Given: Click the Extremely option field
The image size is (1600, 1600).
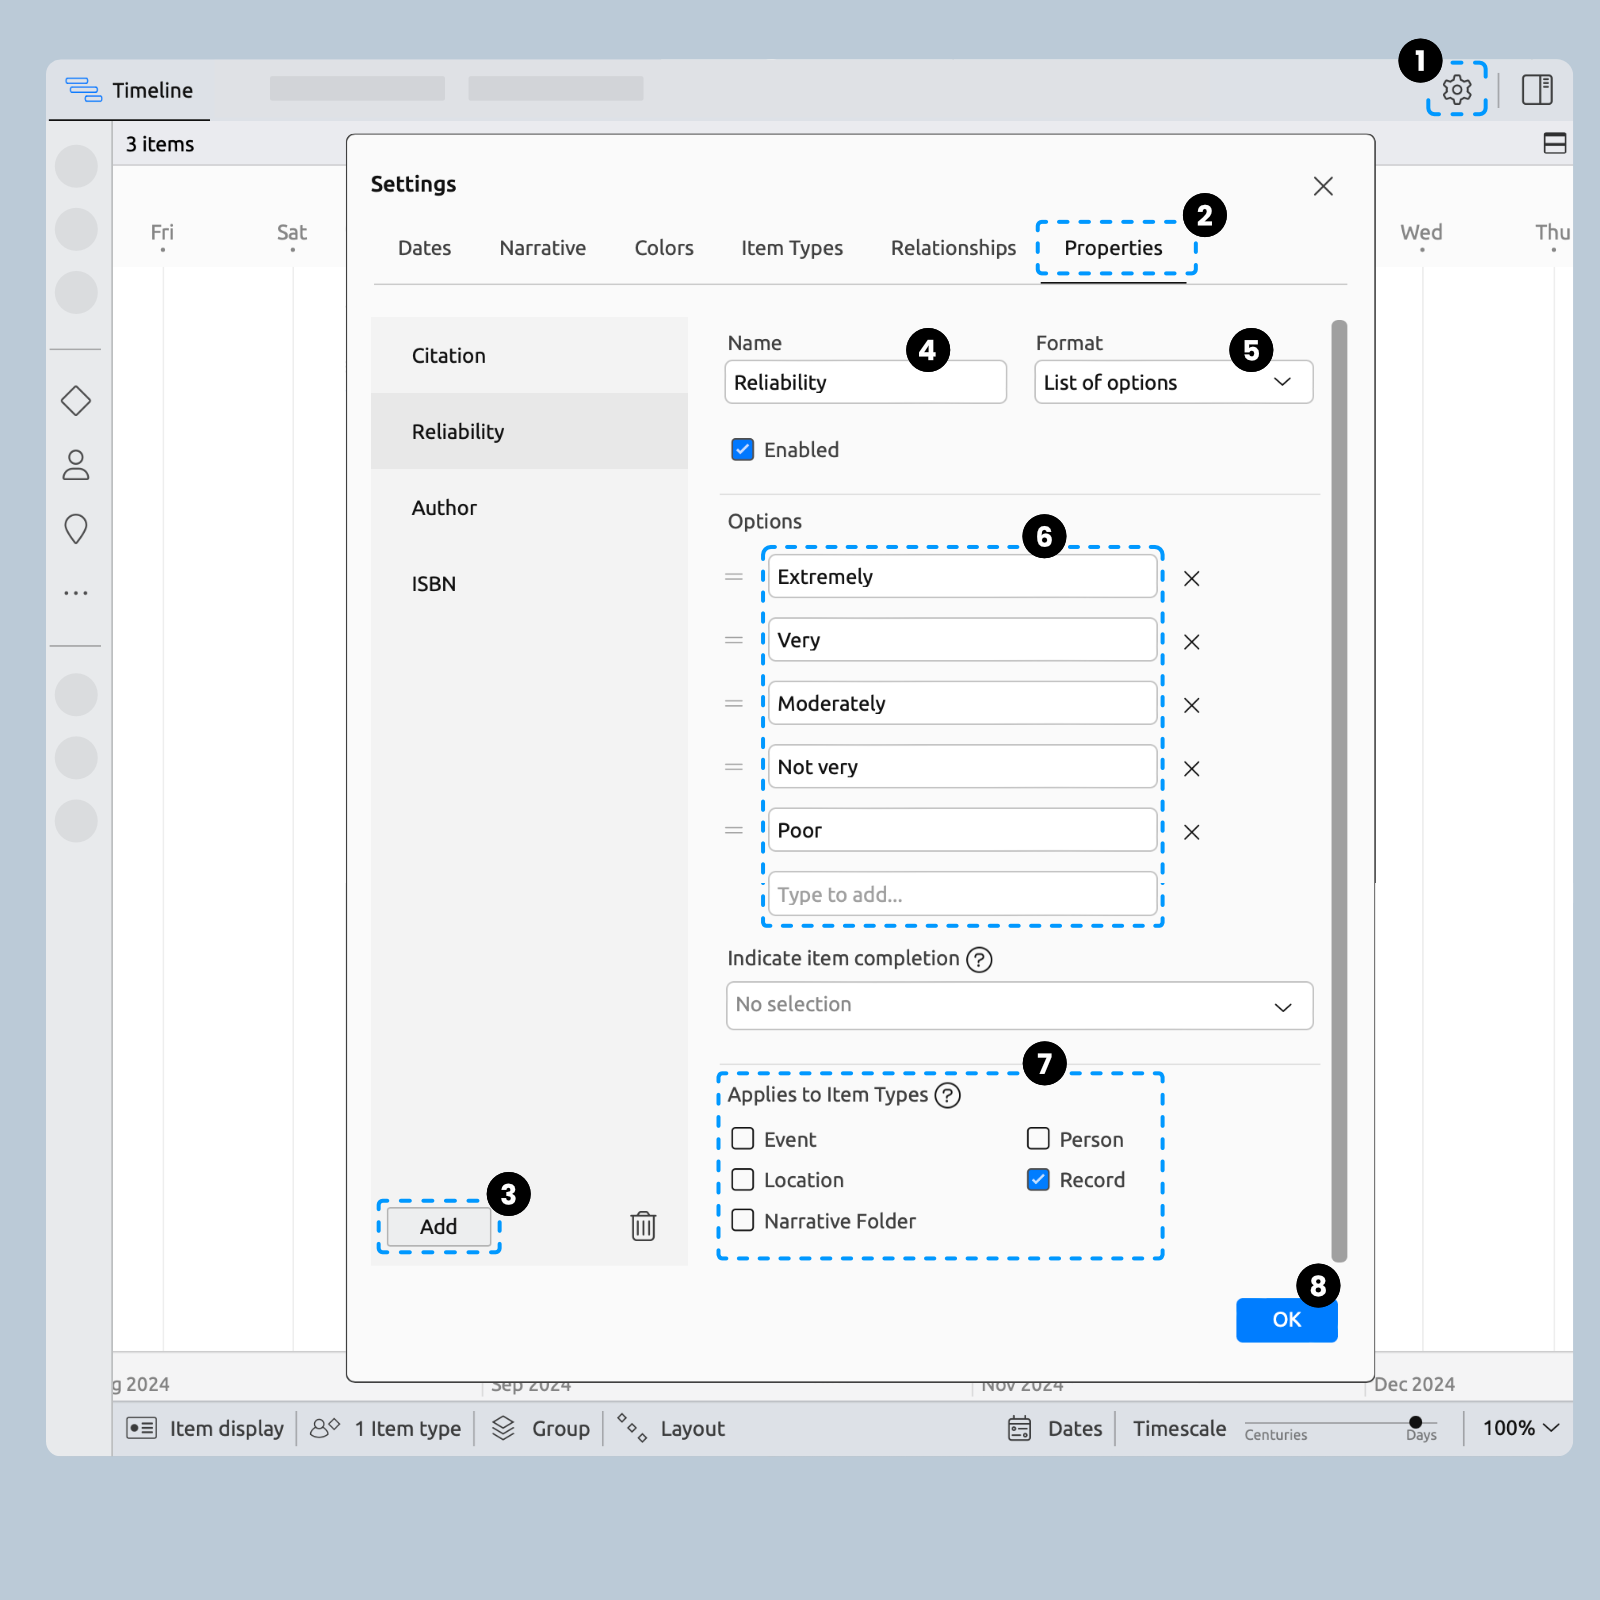Looking at the screenshot, I should pos(963,577).
